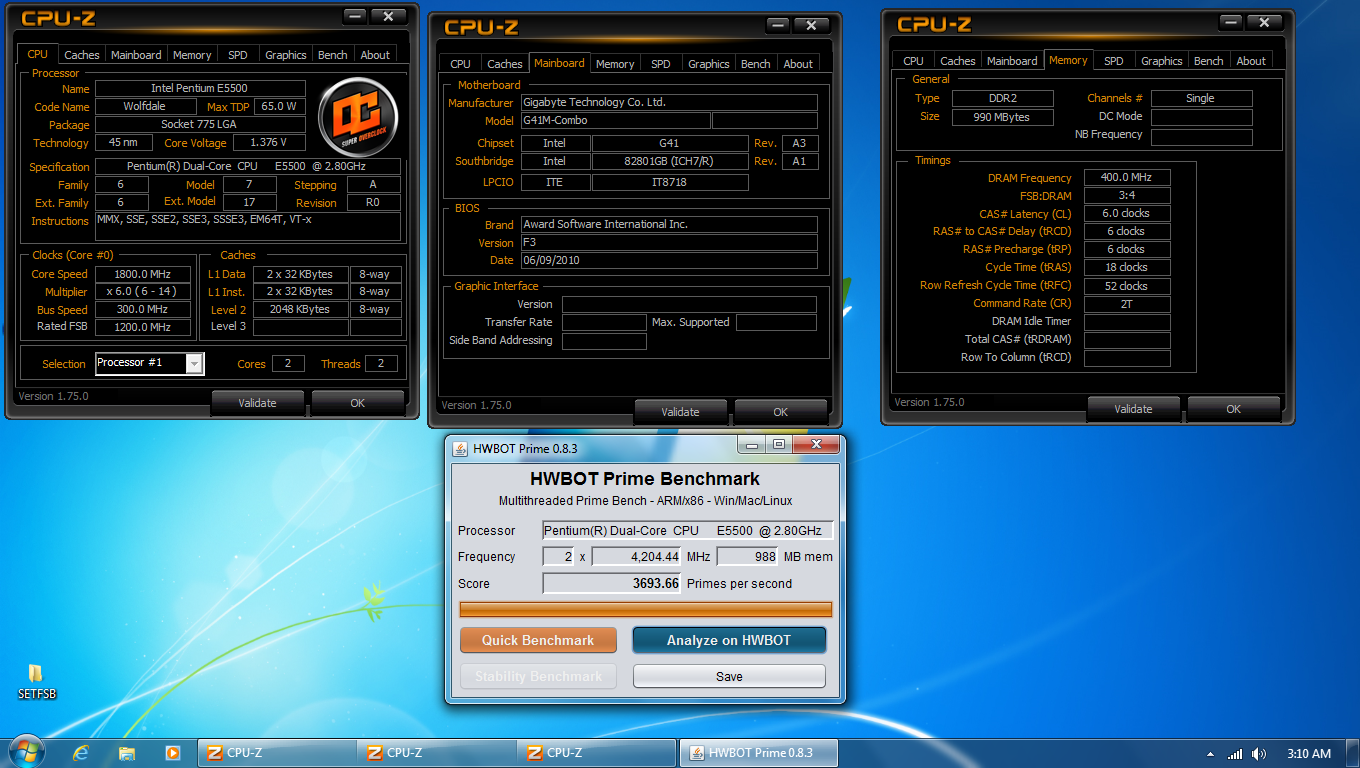
Task: Click the HWBOT Processor name field
Action: pyautogui.click(x=688, y=530)
